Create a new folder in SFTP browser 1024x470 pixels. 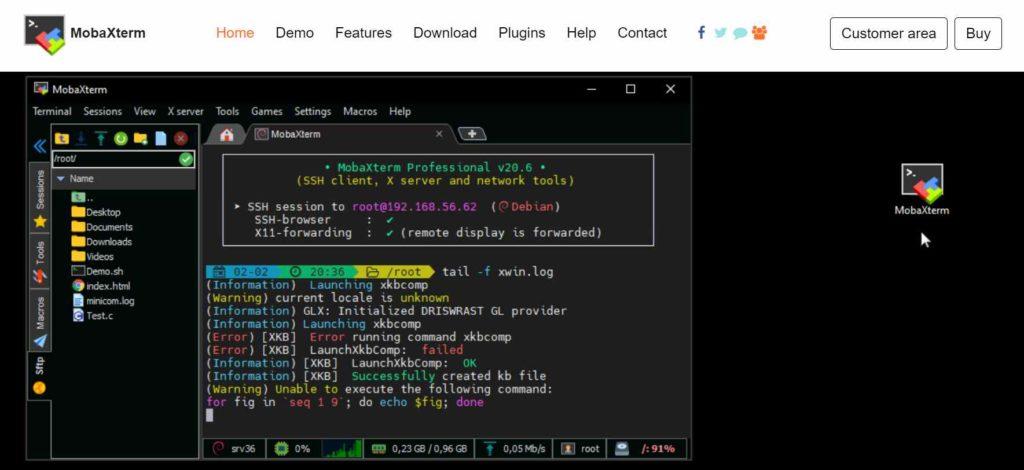140,138
